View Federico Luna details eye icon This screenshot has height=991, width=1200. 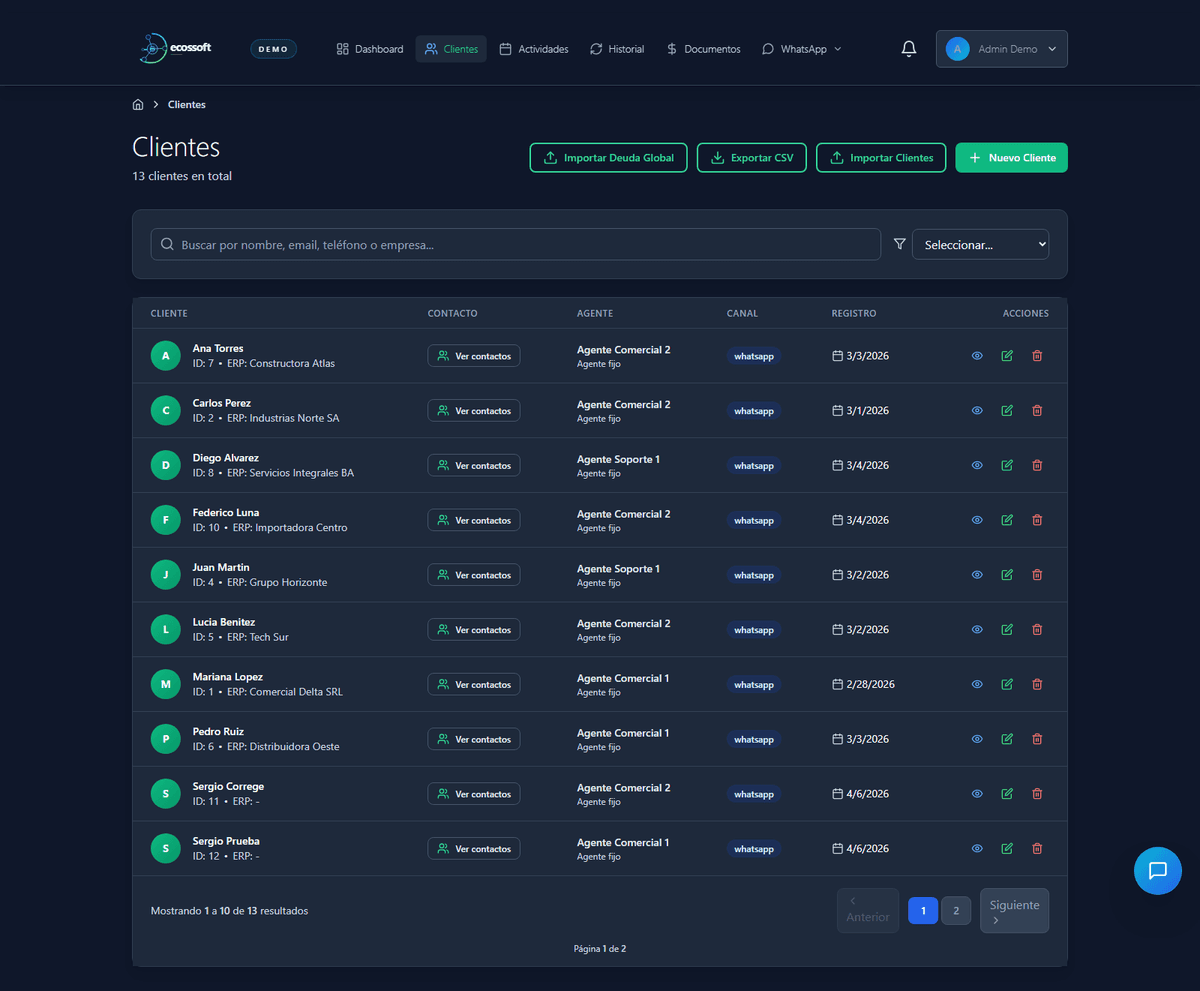click(x=977, y=520)
